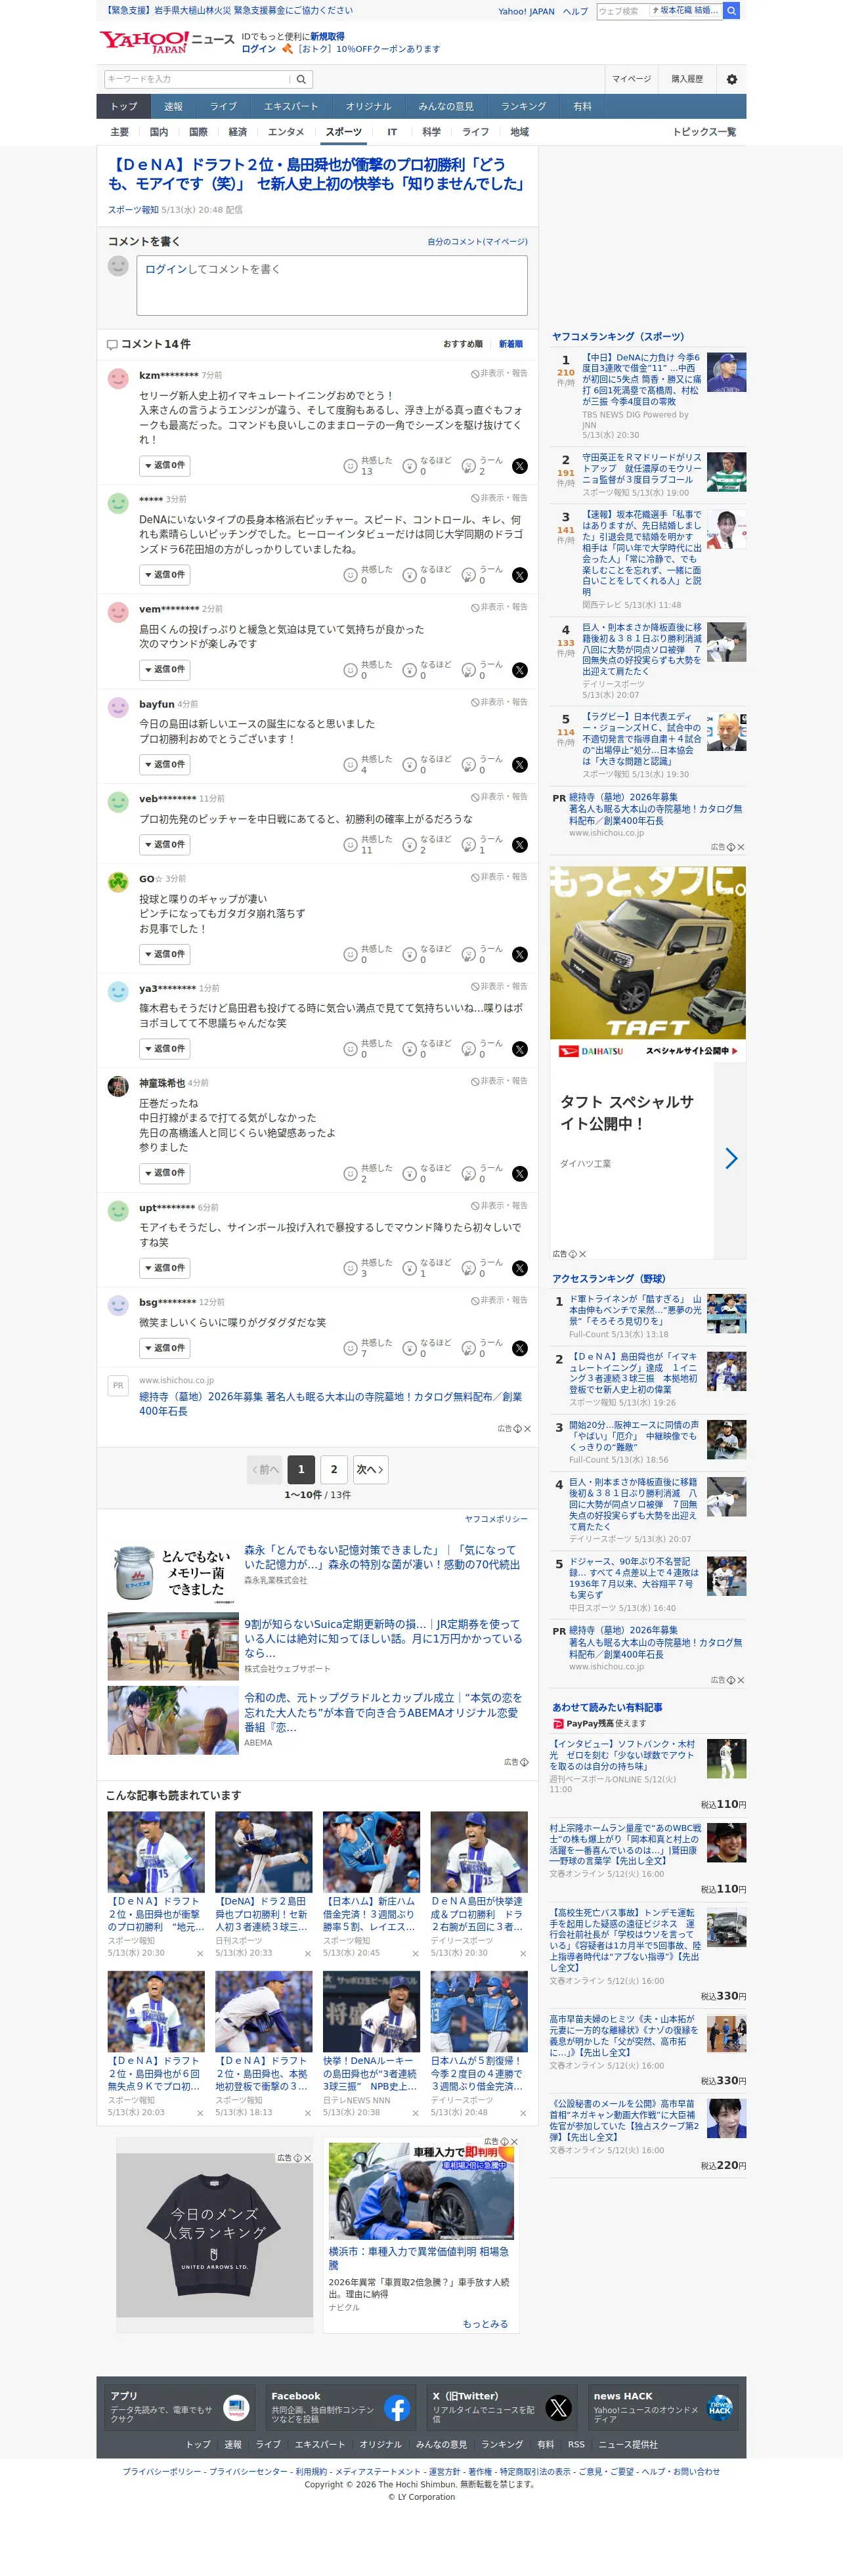The image size is (843, 2576).
Task: Share 神童珠希也 comment on X
Action: coord(520,1174)
